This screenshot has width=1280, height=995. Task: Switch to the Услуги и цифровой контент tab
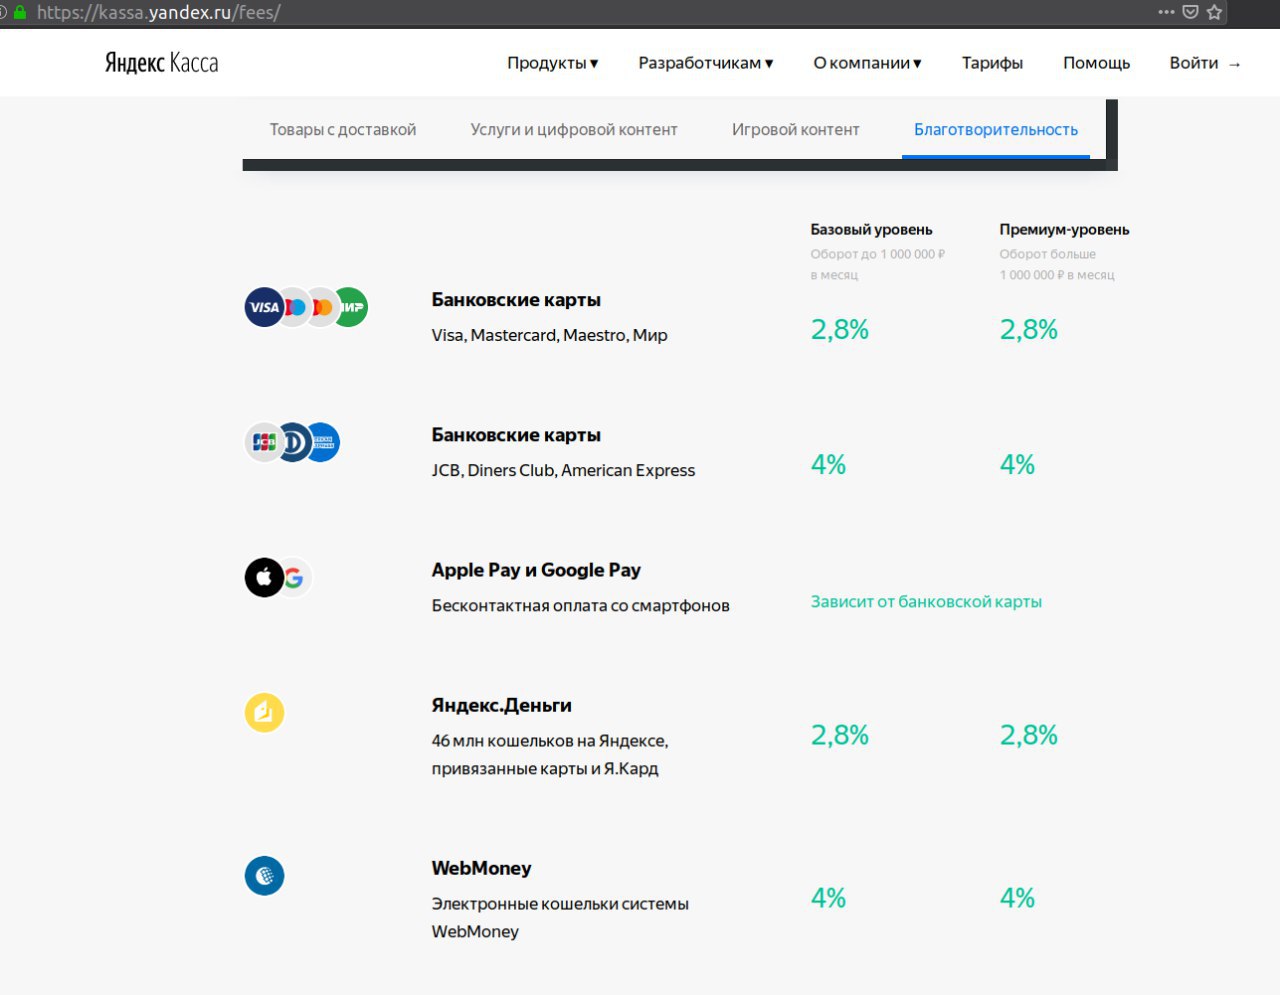574,130
